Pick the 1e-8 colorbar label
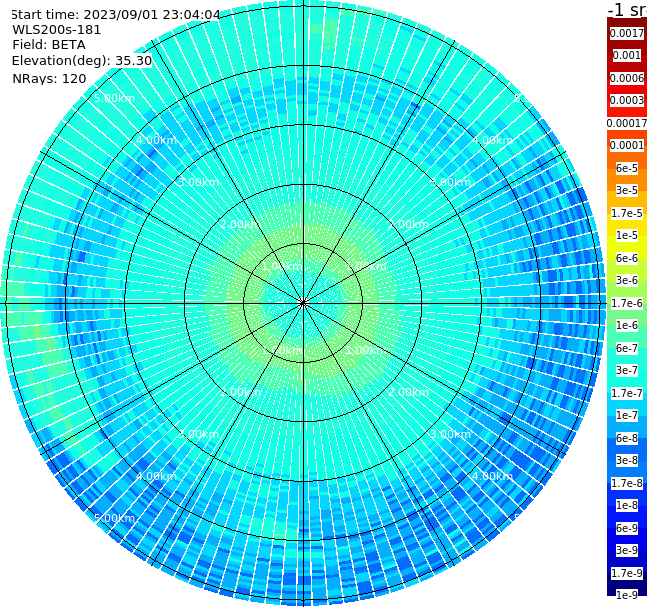Viewport: 647px width, 607px height. pyautogui.click(x=627, y=505)
